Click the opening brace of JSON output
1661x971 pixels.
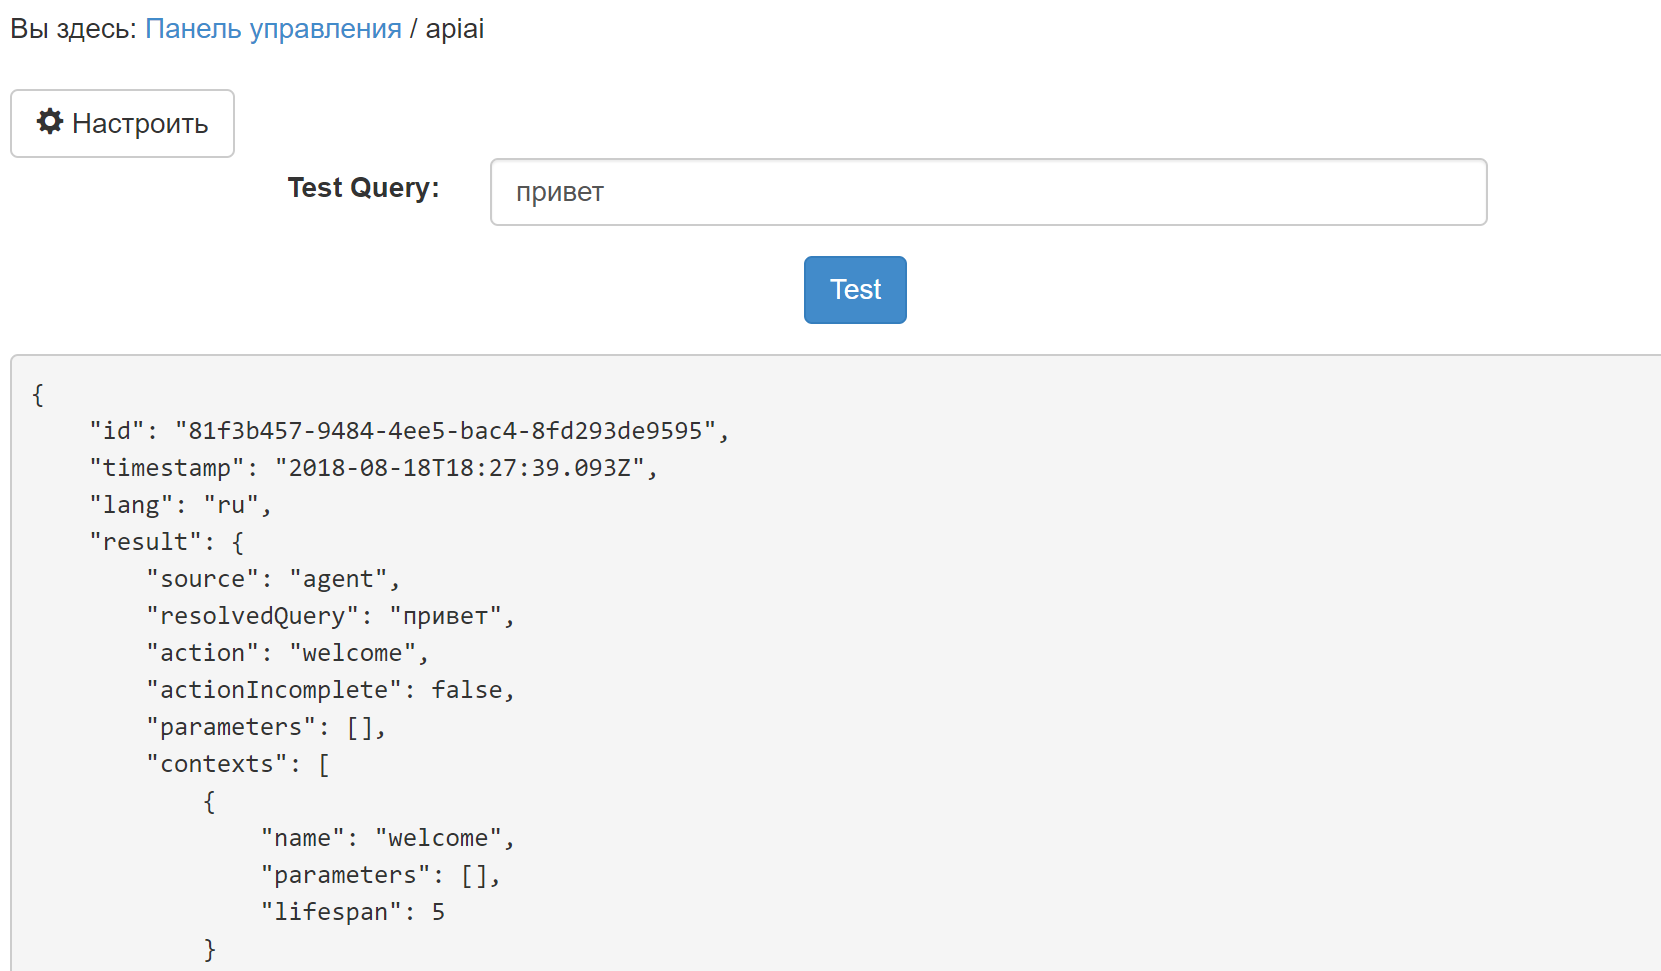point(38,394)
